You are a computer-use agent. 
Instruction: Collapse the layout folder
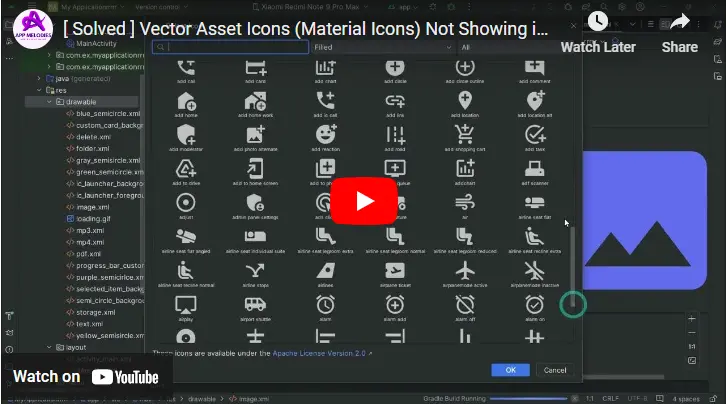pos(49,347)
